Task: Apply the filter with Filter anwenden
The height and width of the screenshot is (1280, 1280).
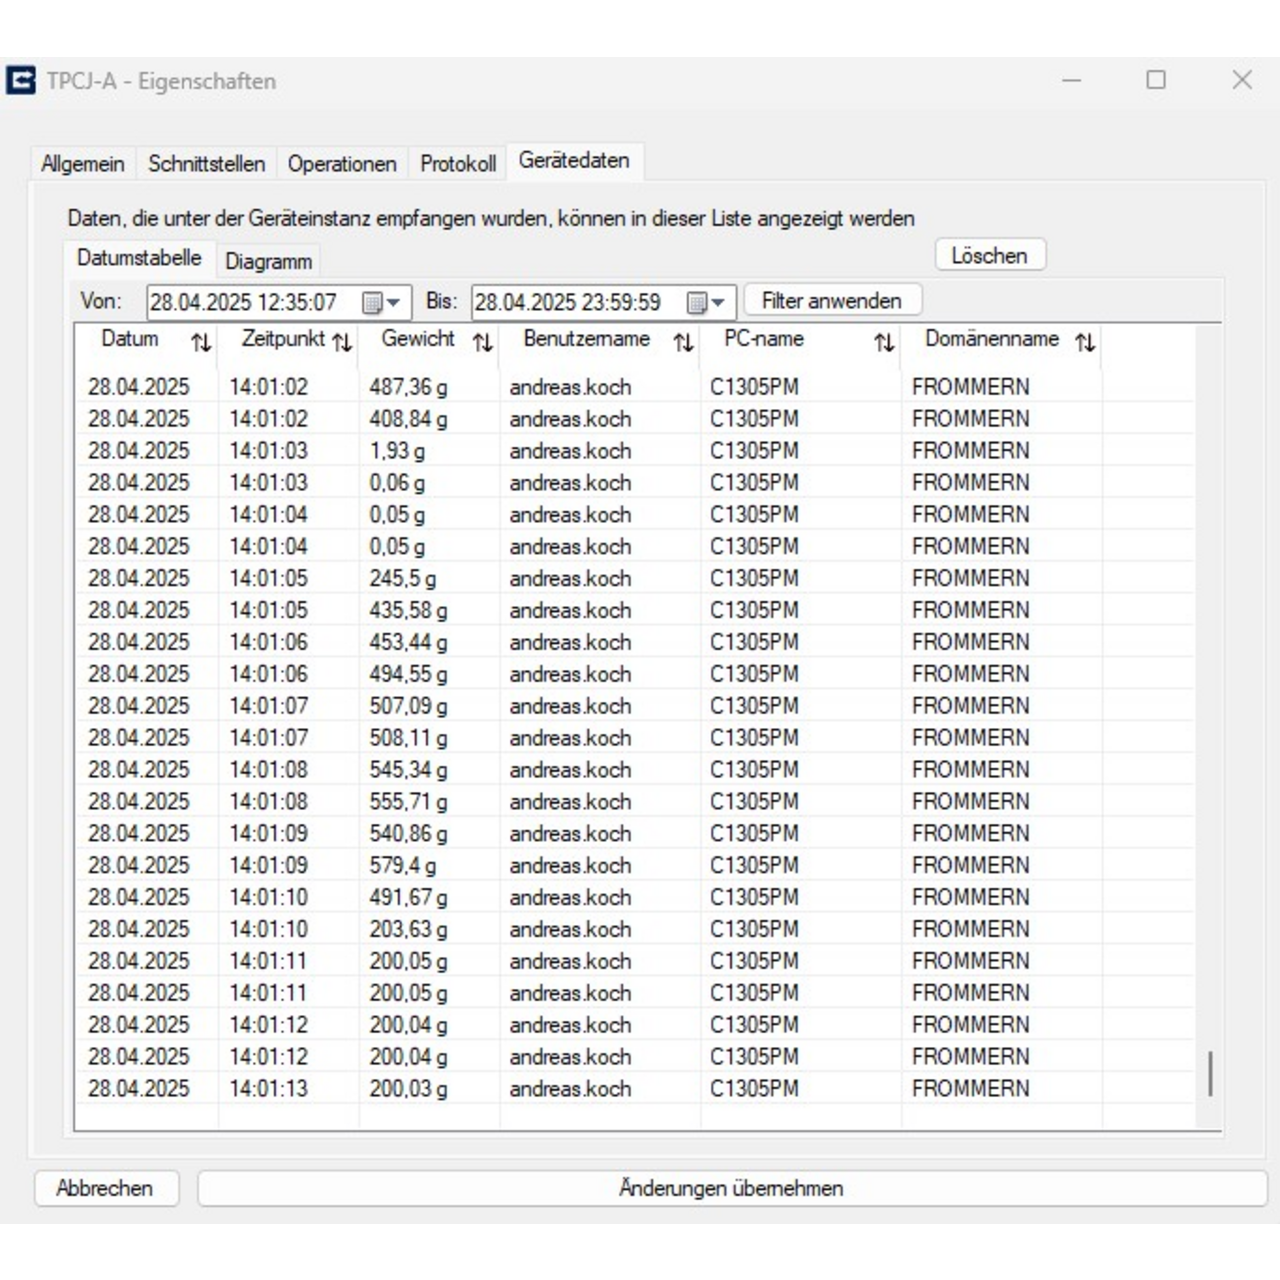Action: coord(832,300)
